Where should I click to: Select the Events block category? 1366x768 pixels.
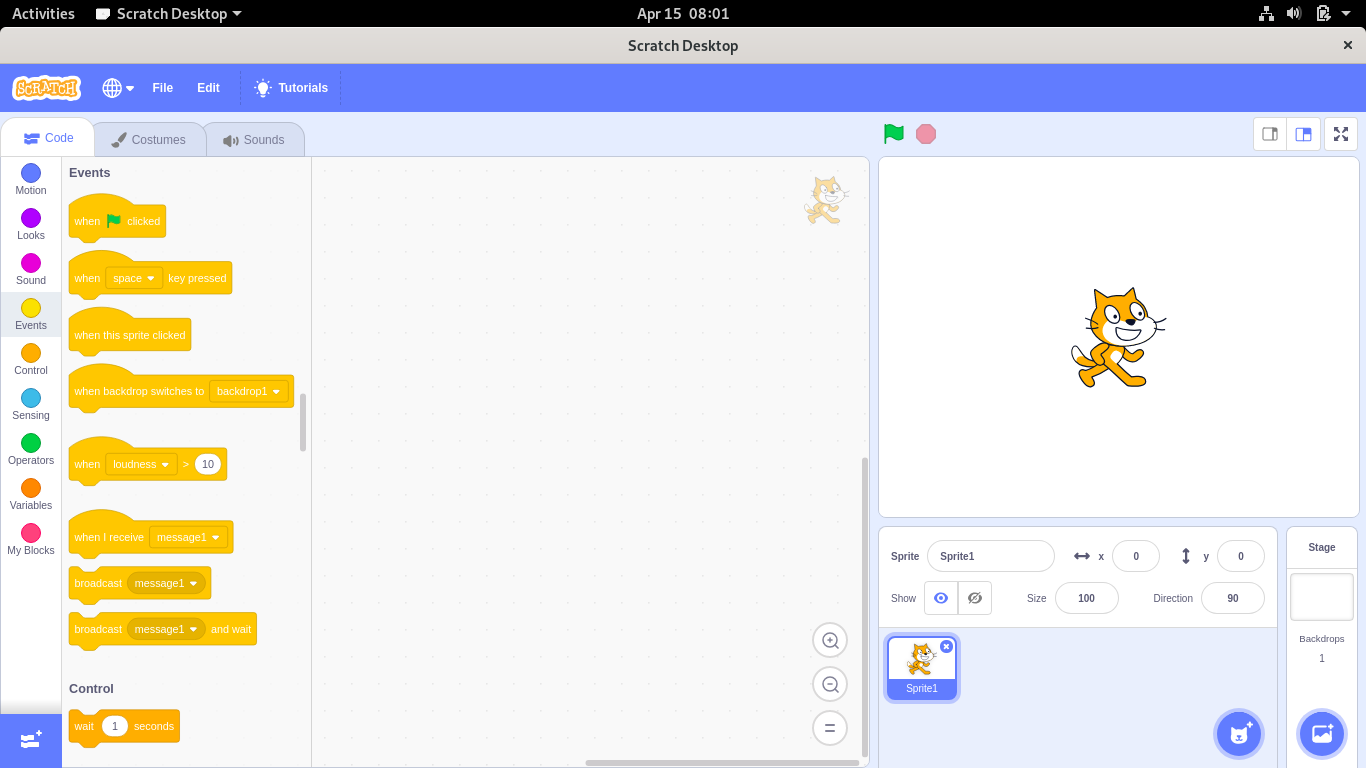(31, 315)
